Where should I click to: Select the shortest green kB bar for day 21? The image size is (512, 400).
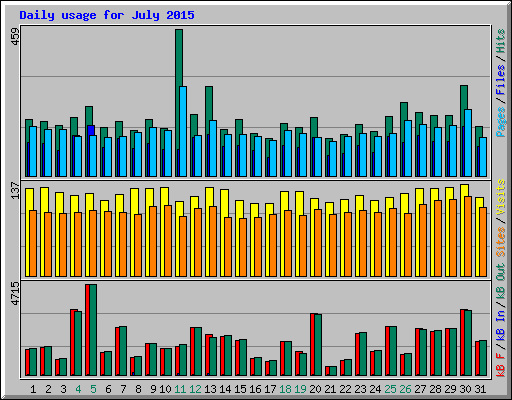[333, 371]
